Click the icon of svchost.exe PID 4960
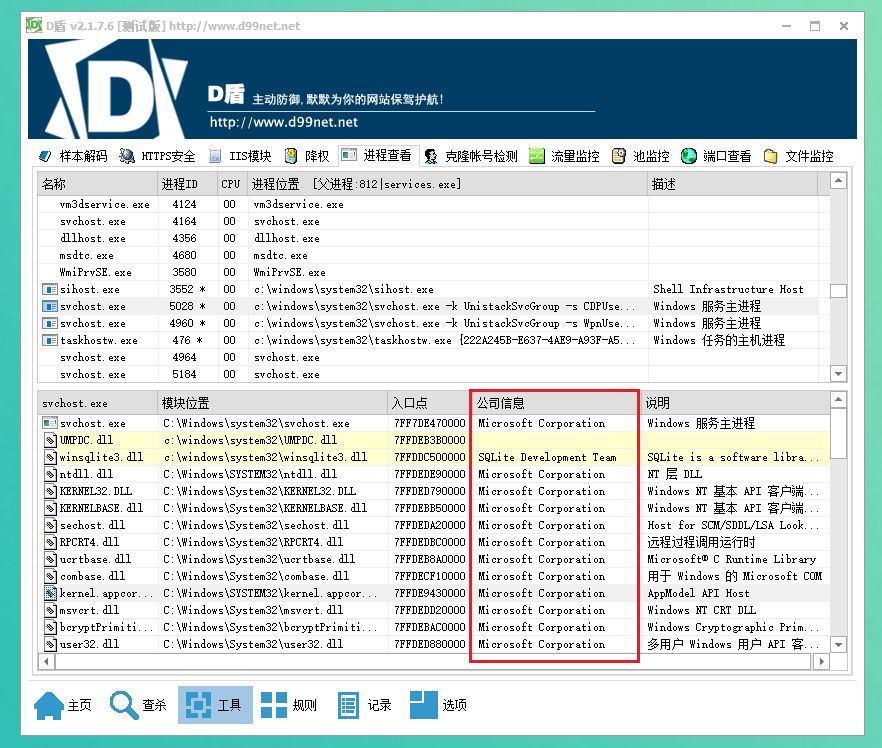 (50, 323)
